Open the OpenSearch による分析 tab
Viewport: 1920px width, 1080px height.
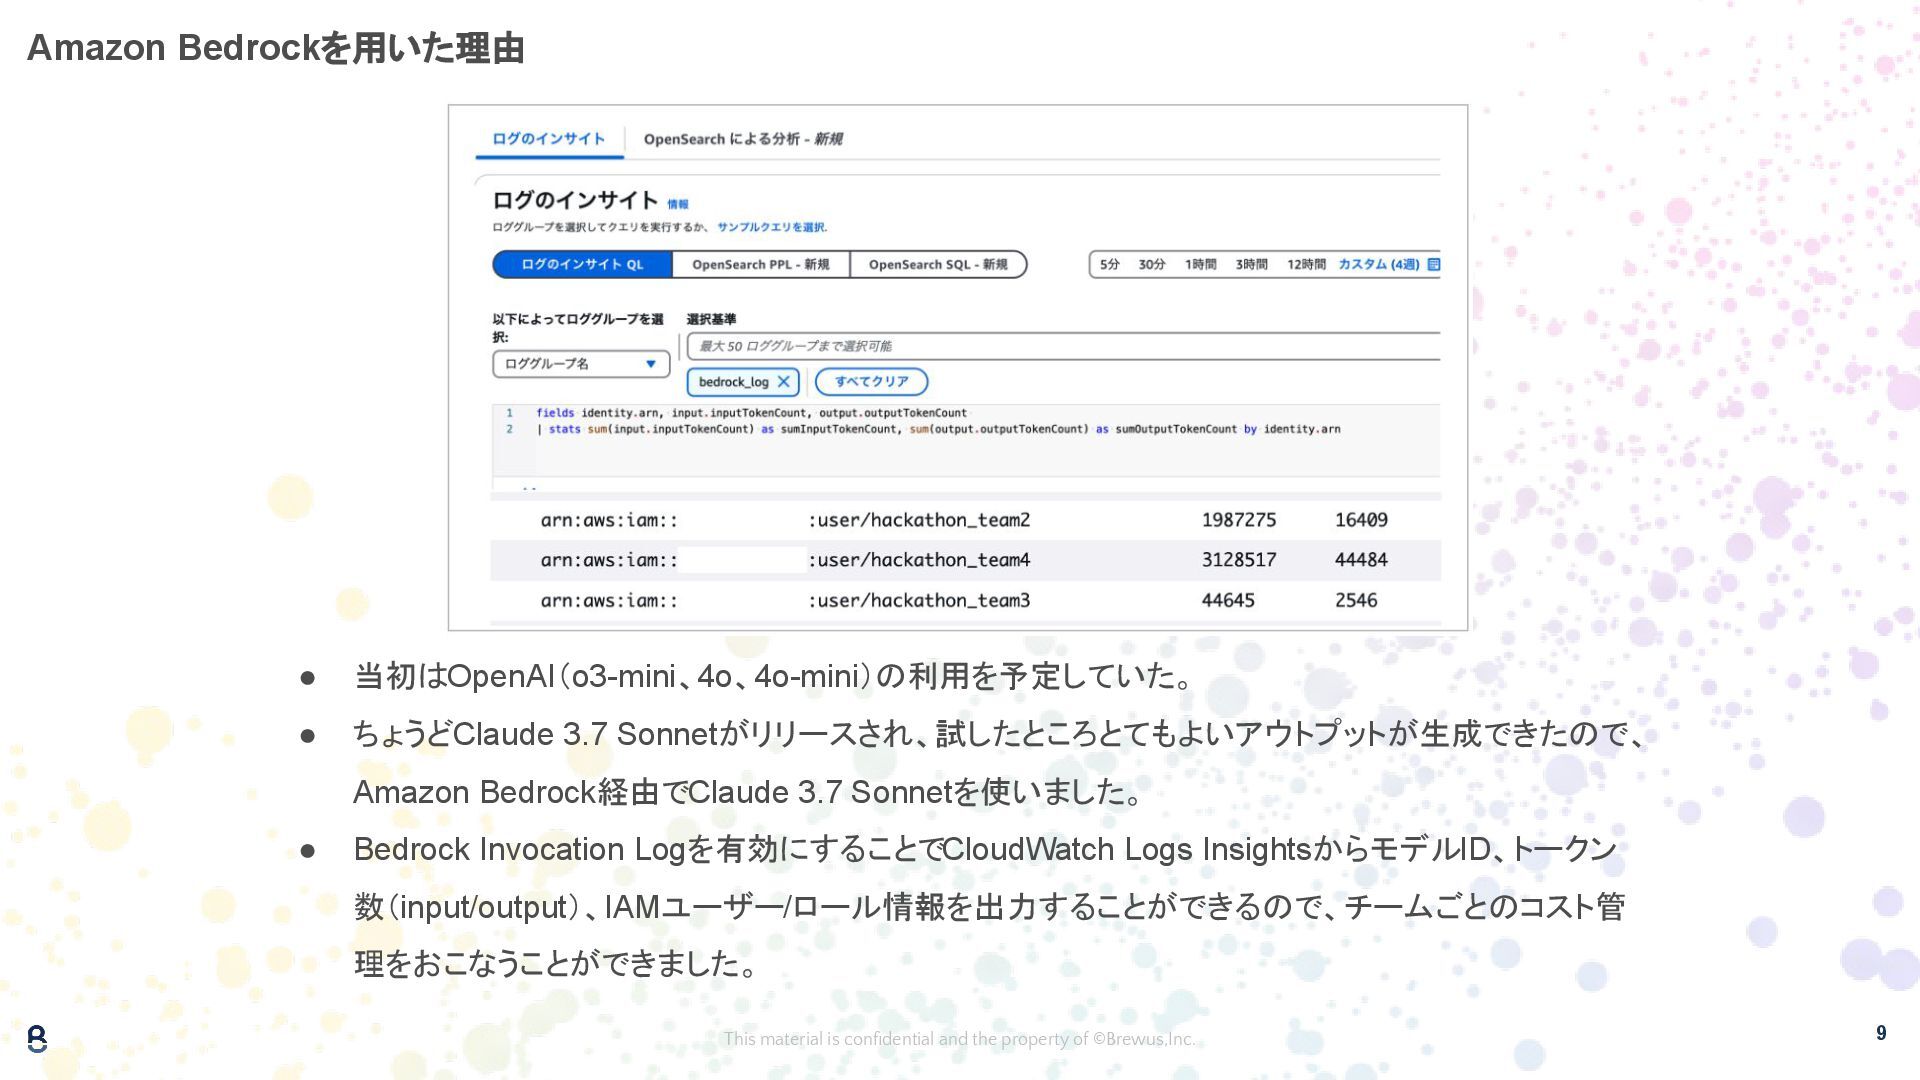(x=742, y=139)
